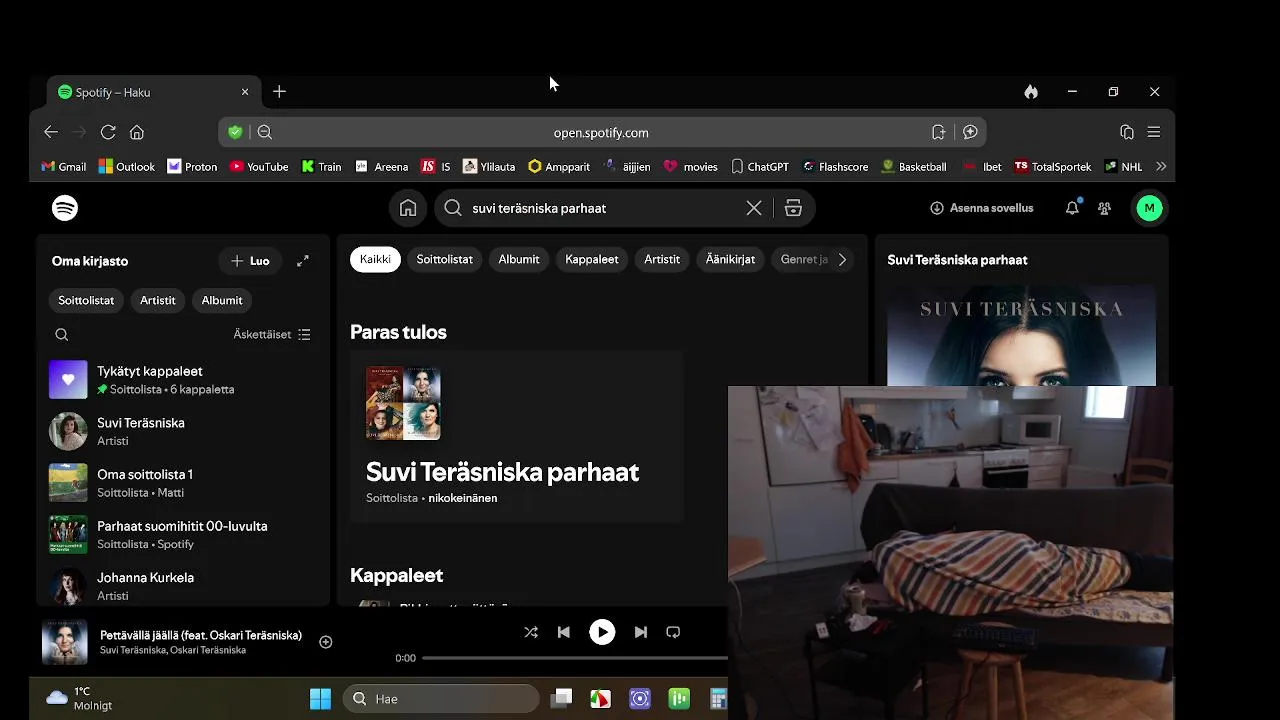Open Tykätyt kappaleet playlist

(x=183, y=380)
